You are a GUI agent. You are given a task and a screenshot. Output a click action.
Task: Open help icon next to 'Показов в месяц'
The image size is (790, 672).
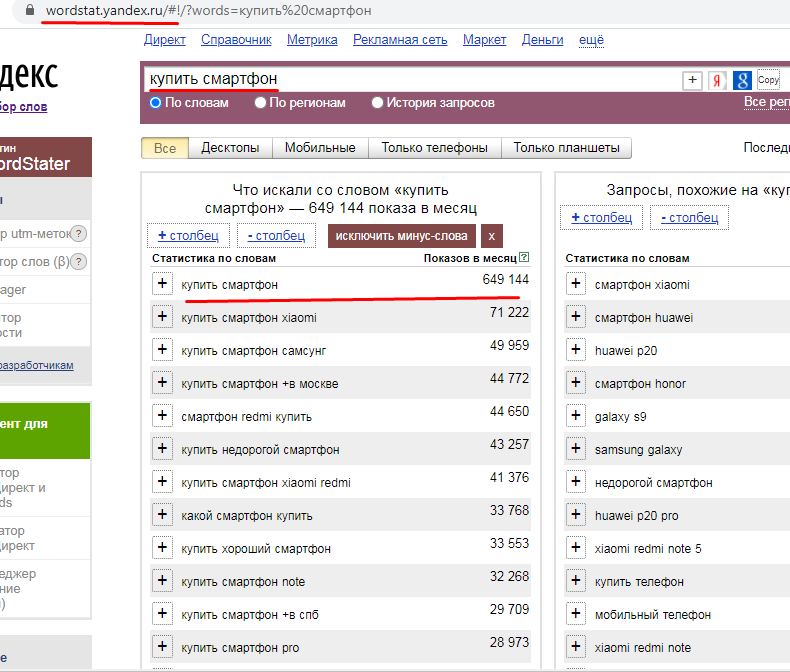[x=524, y=257]
